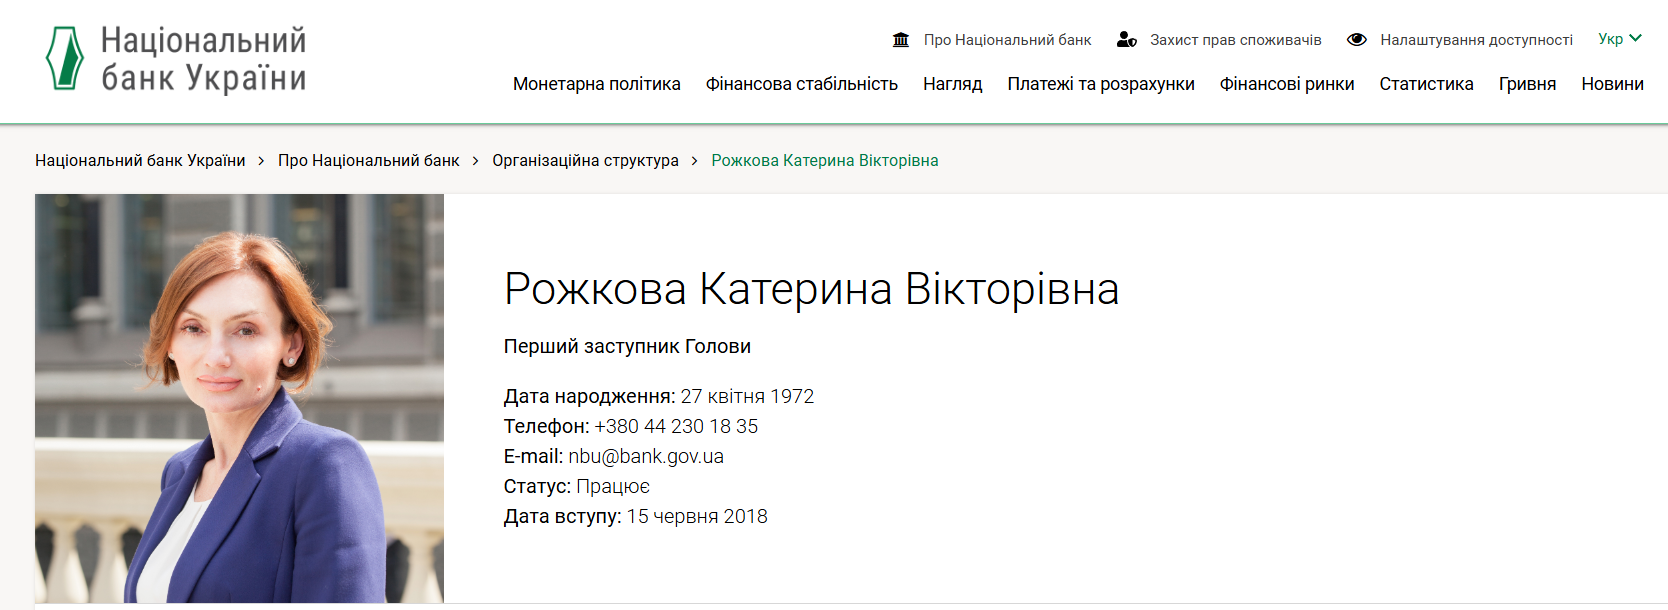
Task: Select the Нагляд menu item
Action: [x=952, y=84]
